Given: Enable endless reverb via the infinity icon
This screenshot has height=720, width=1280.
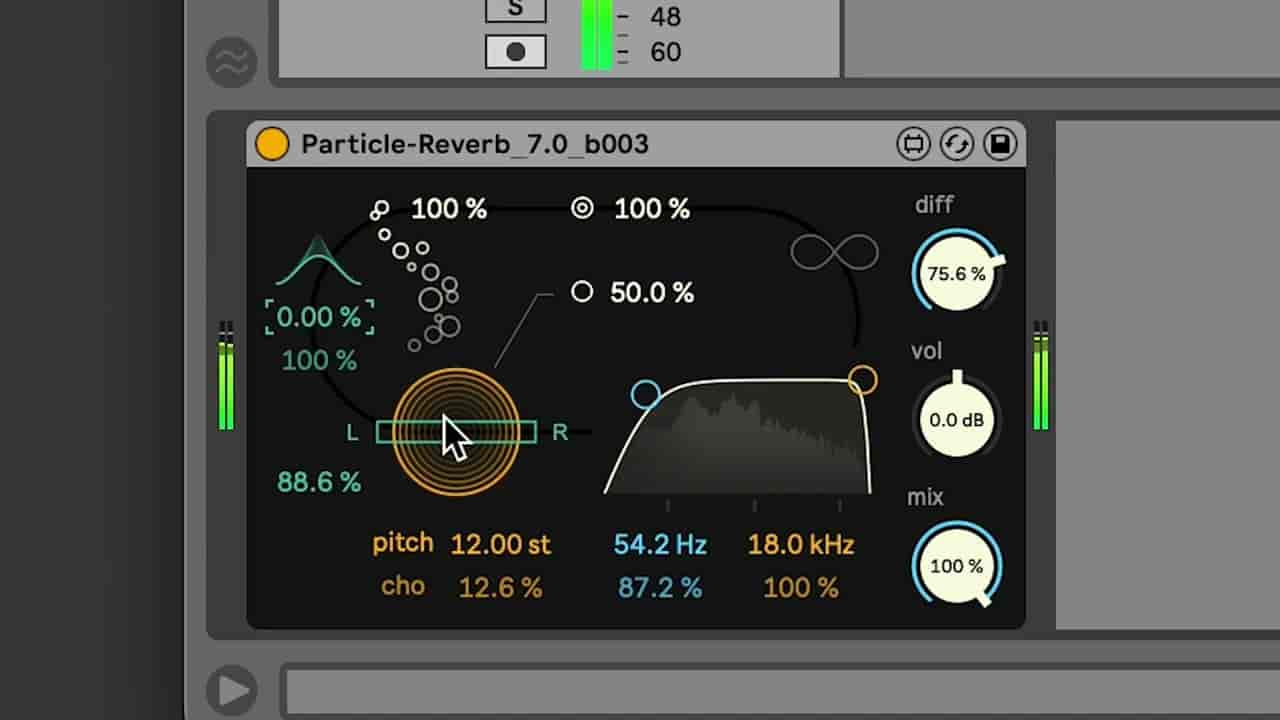Looking at the screenshot, I should point(837,253).
